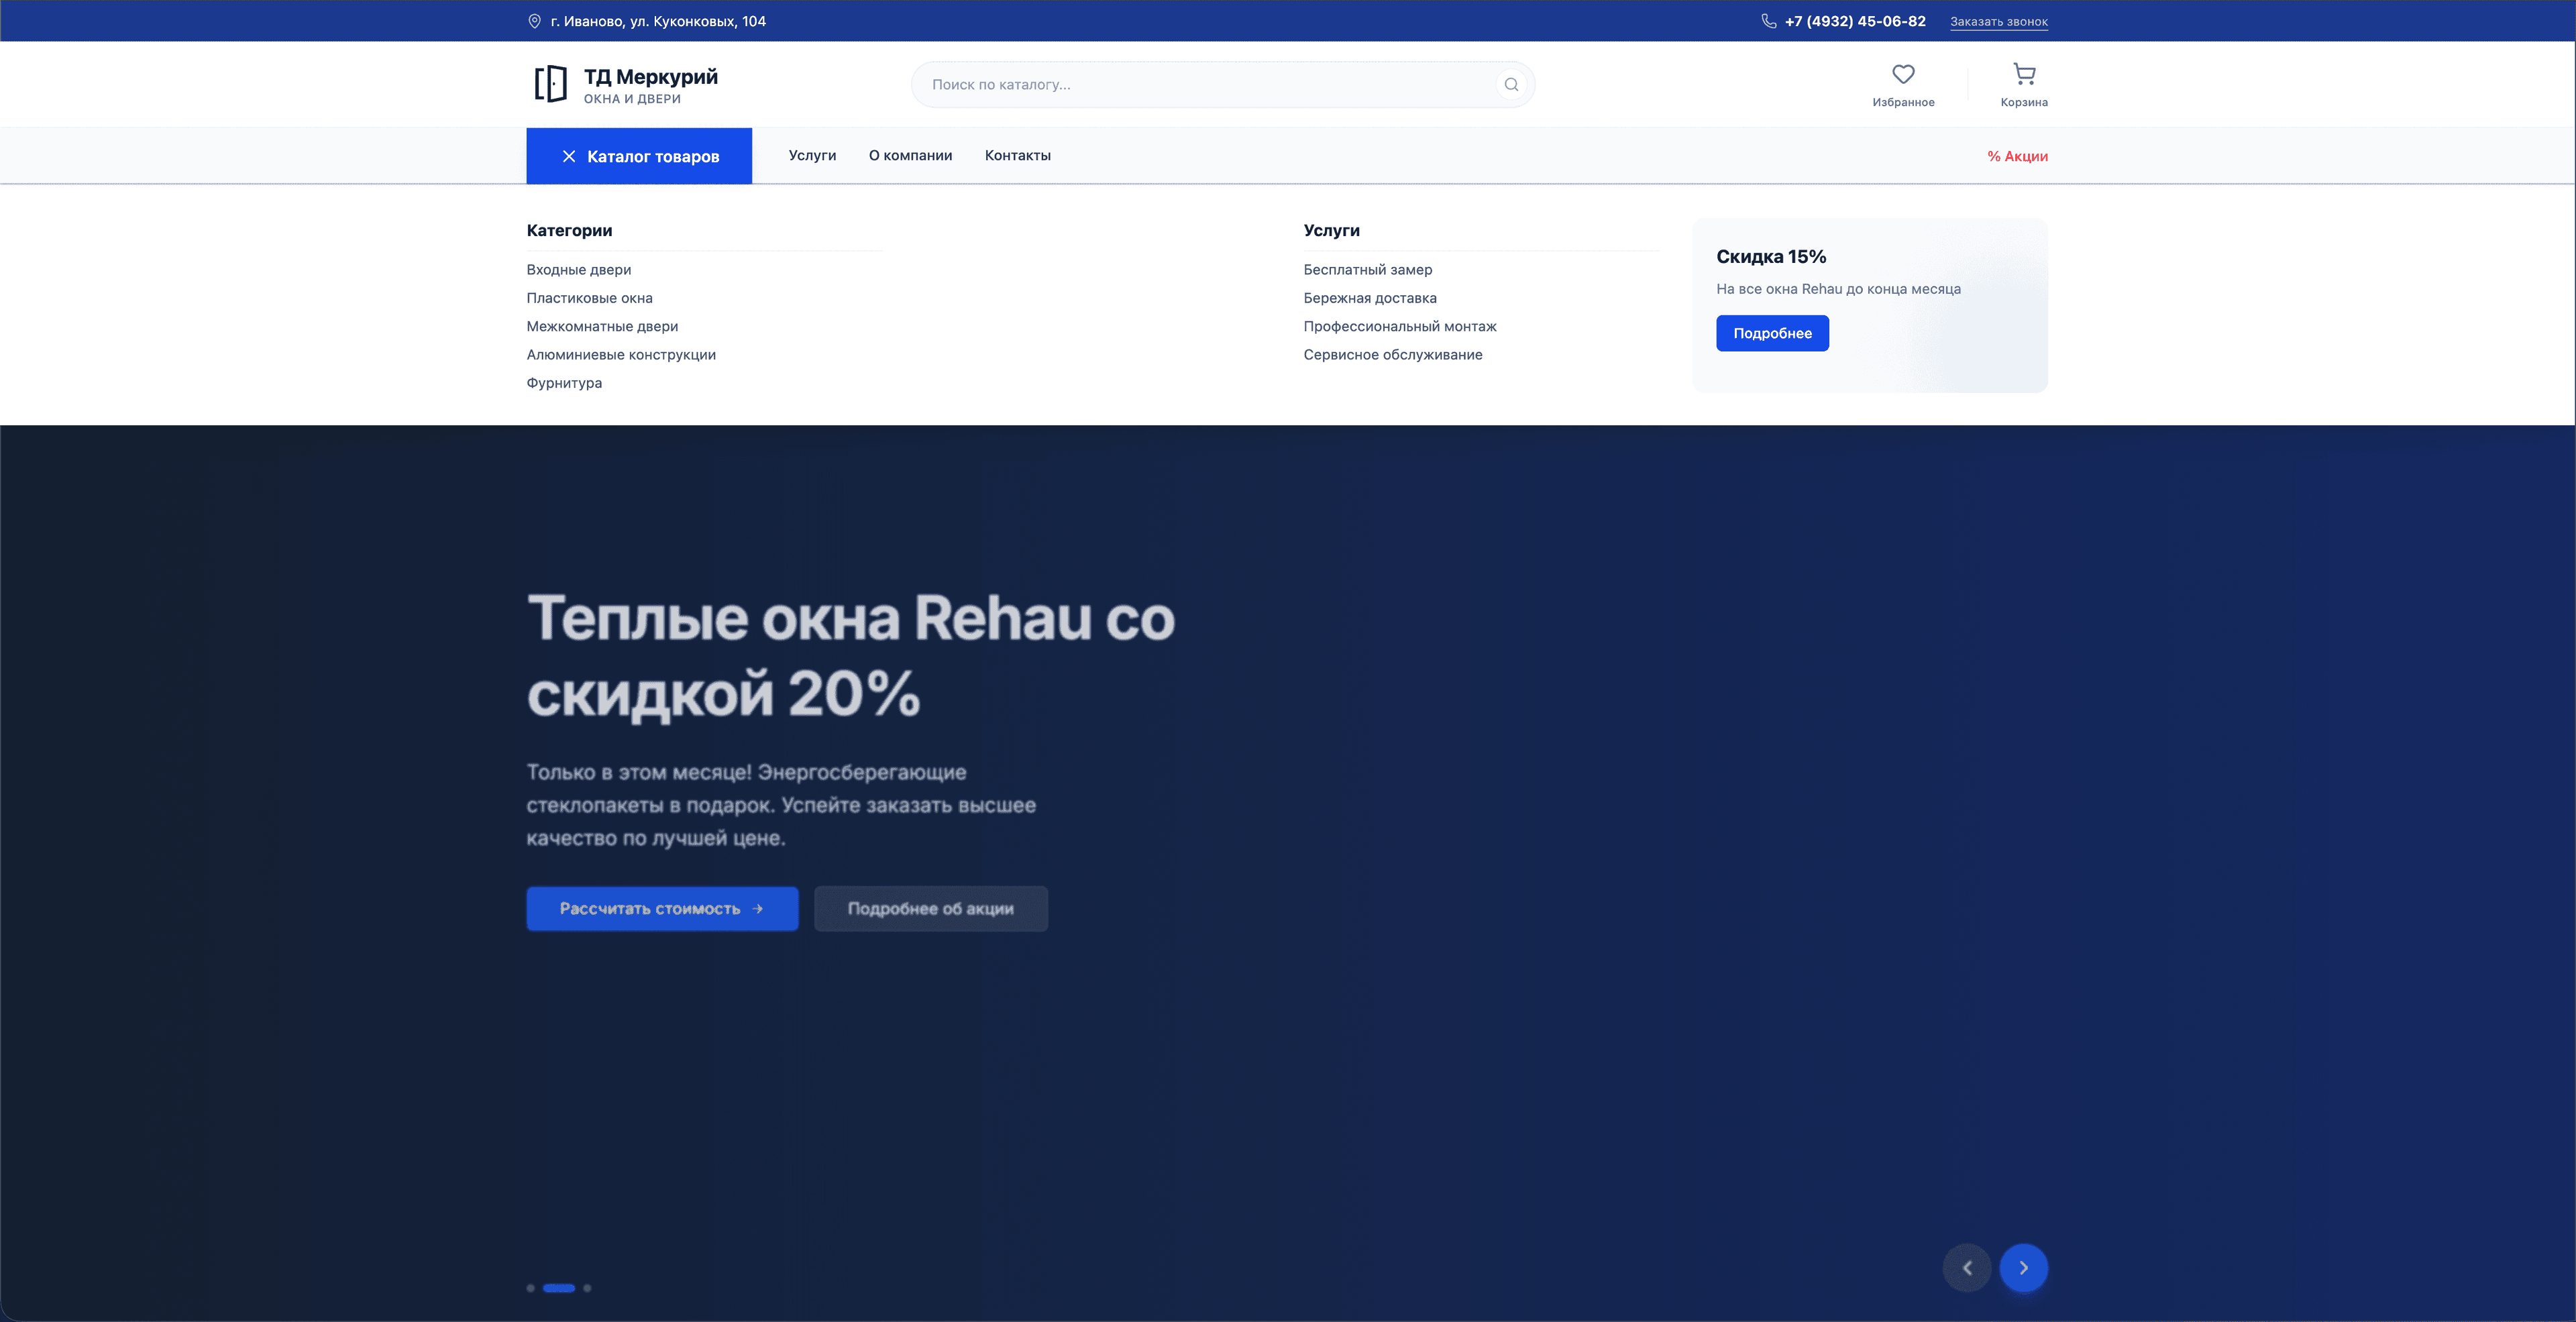Open Корзина cart icon
Screen dimensions: 2576x1322
(2024, 74)
